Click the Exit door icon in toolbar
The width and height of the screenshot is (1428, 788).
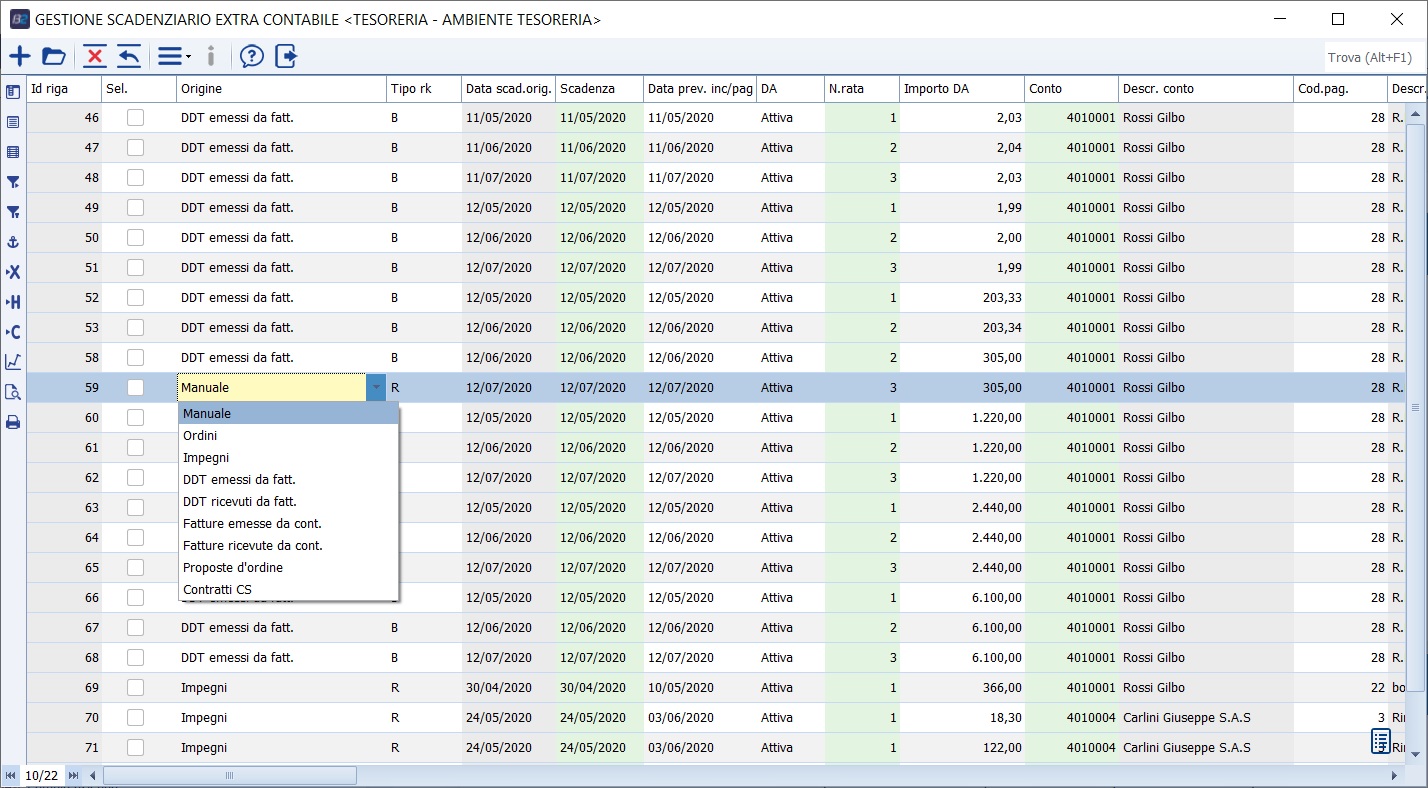[286, 56]
